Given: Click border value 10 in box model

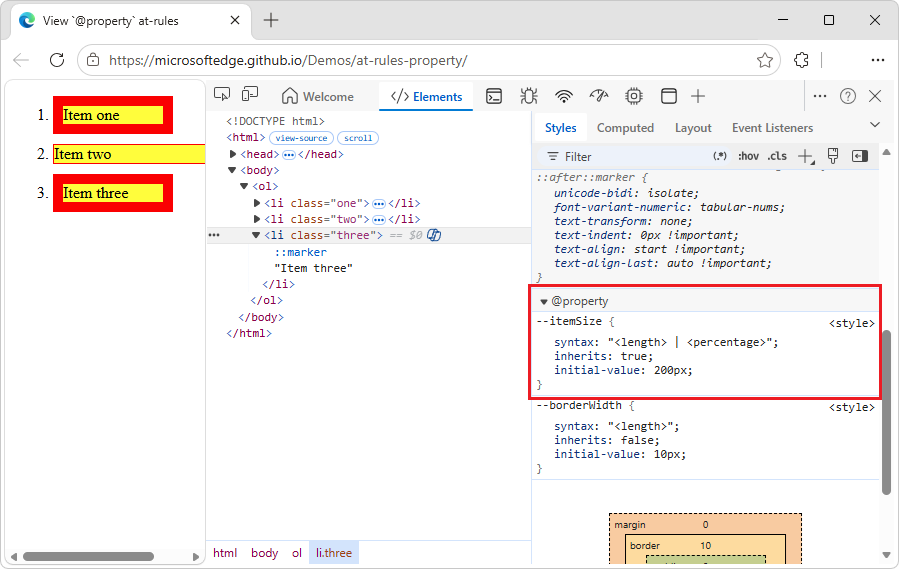Looking at the screenshot, I should (x=705, y=546).
